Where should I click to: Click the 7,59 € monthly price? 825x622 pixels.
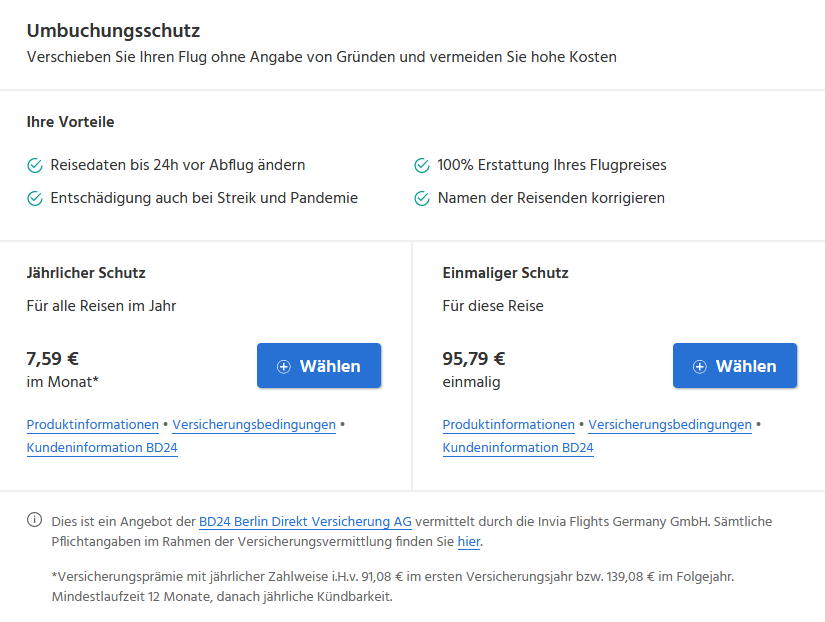[53, 359]
